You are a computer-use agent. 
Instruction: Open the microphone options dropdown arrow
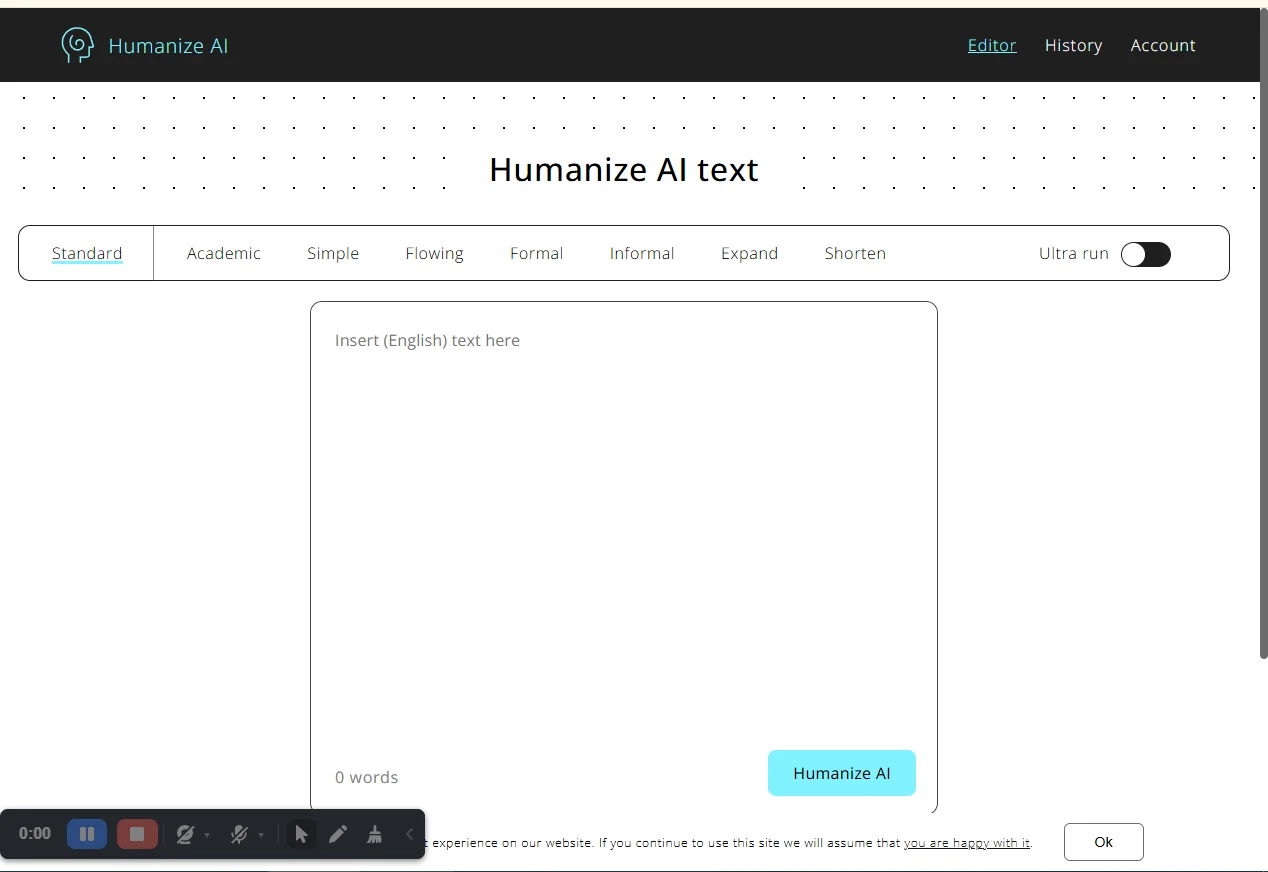pyautogui.click(x=261, y=834)
